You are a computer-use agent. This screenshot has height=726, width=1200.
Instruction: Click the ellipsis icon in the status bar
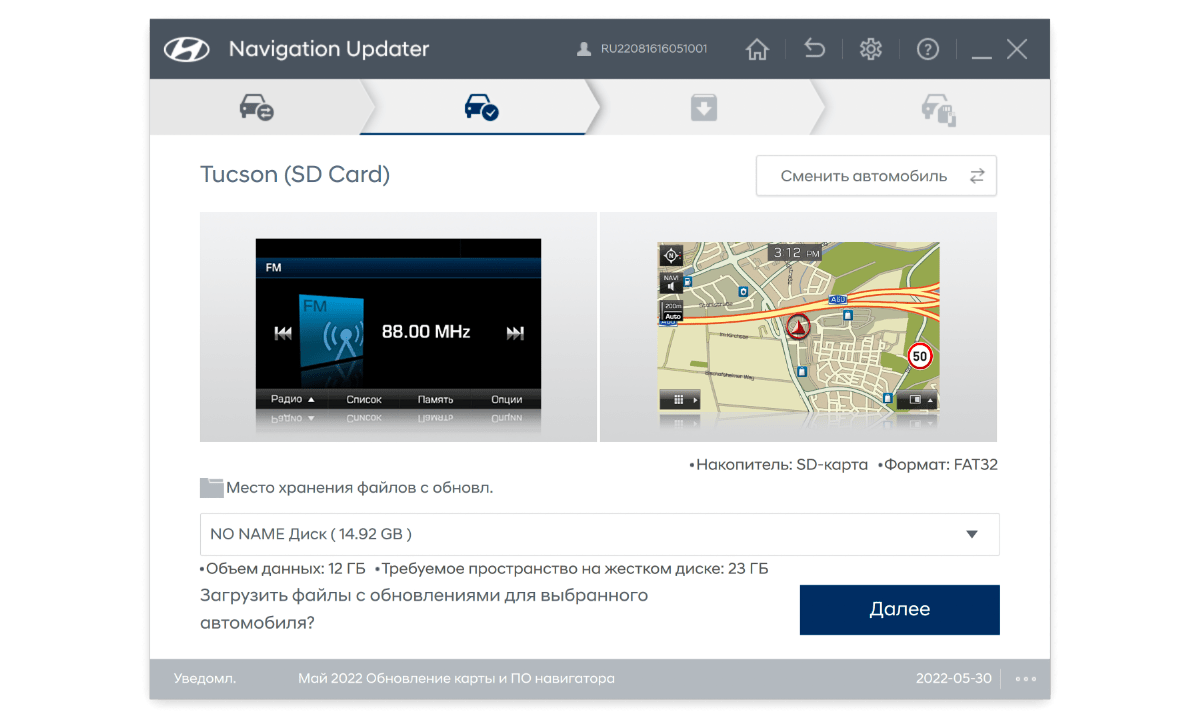(1024, 678)
